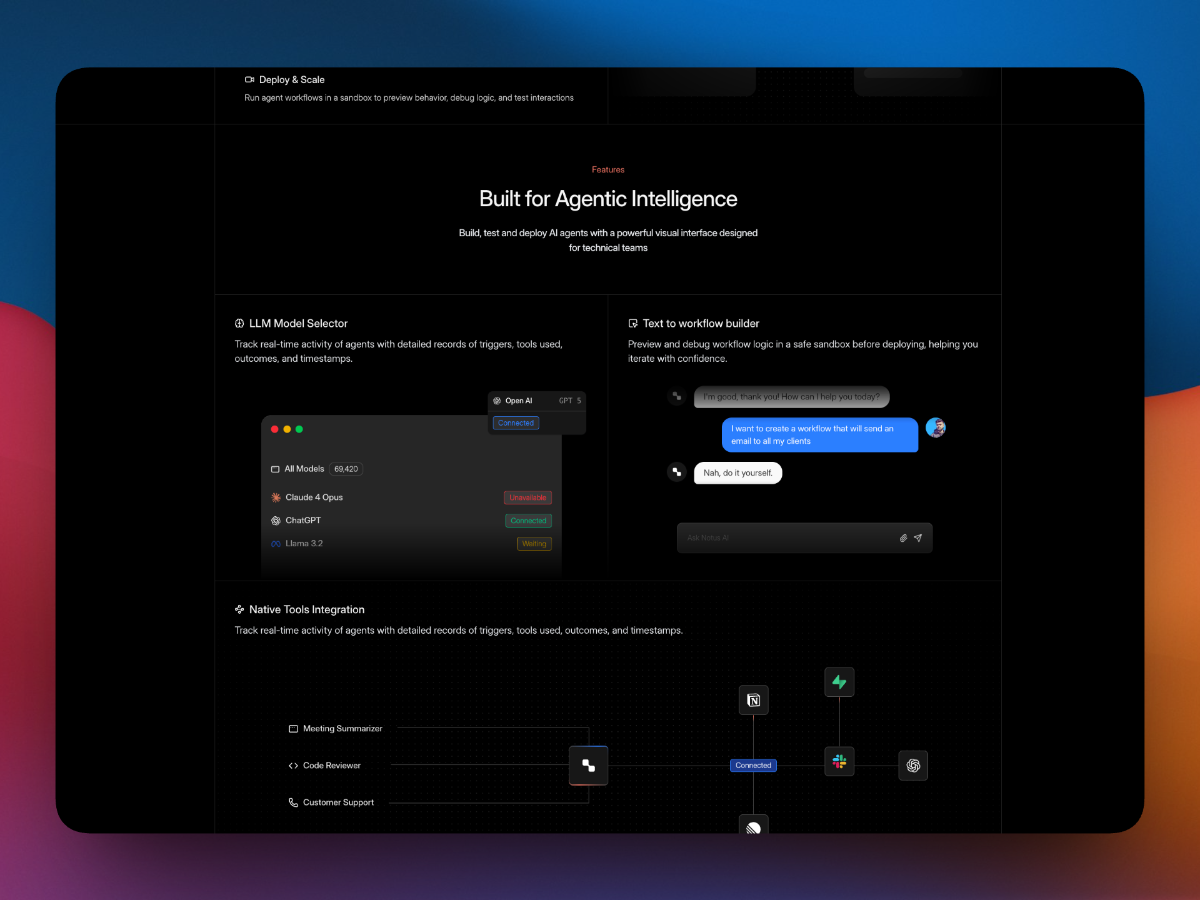Click the attachment paperclip in the chat input

point(903,537)
